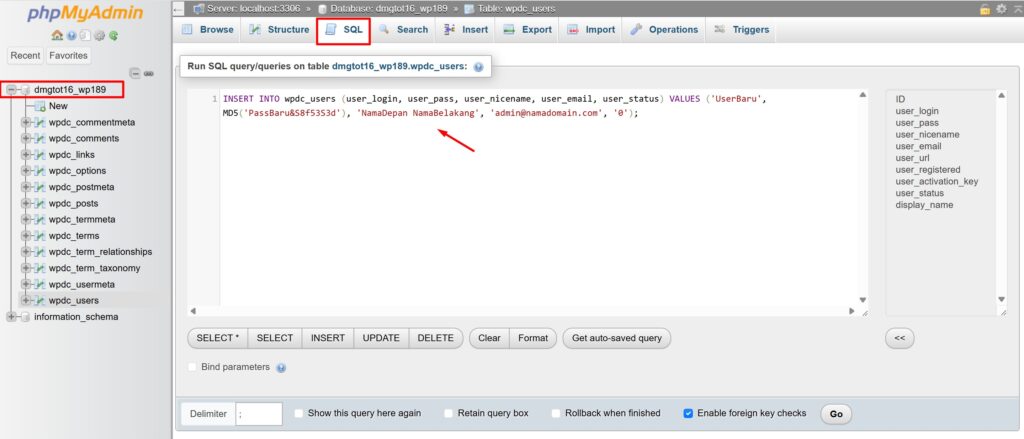Expand the wpdc_comments table node

(x=25, y=138)
